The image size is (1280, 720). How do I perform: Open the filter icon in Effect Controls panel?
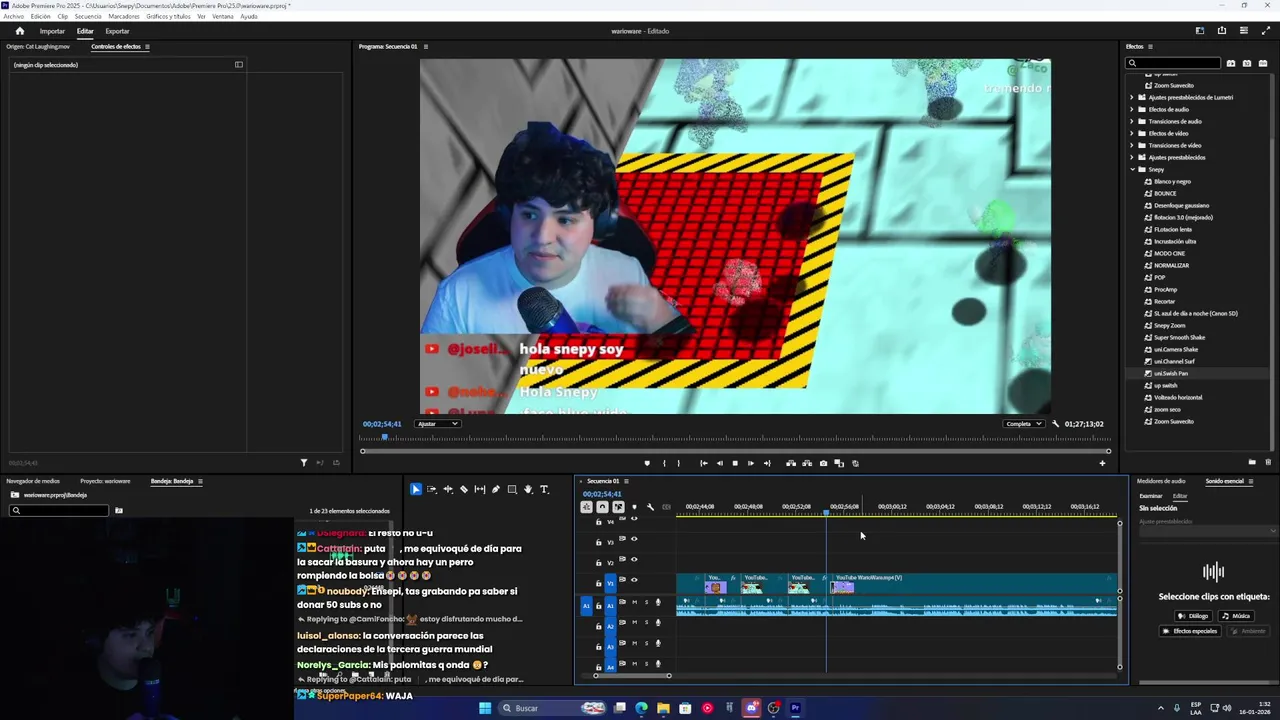304,462
